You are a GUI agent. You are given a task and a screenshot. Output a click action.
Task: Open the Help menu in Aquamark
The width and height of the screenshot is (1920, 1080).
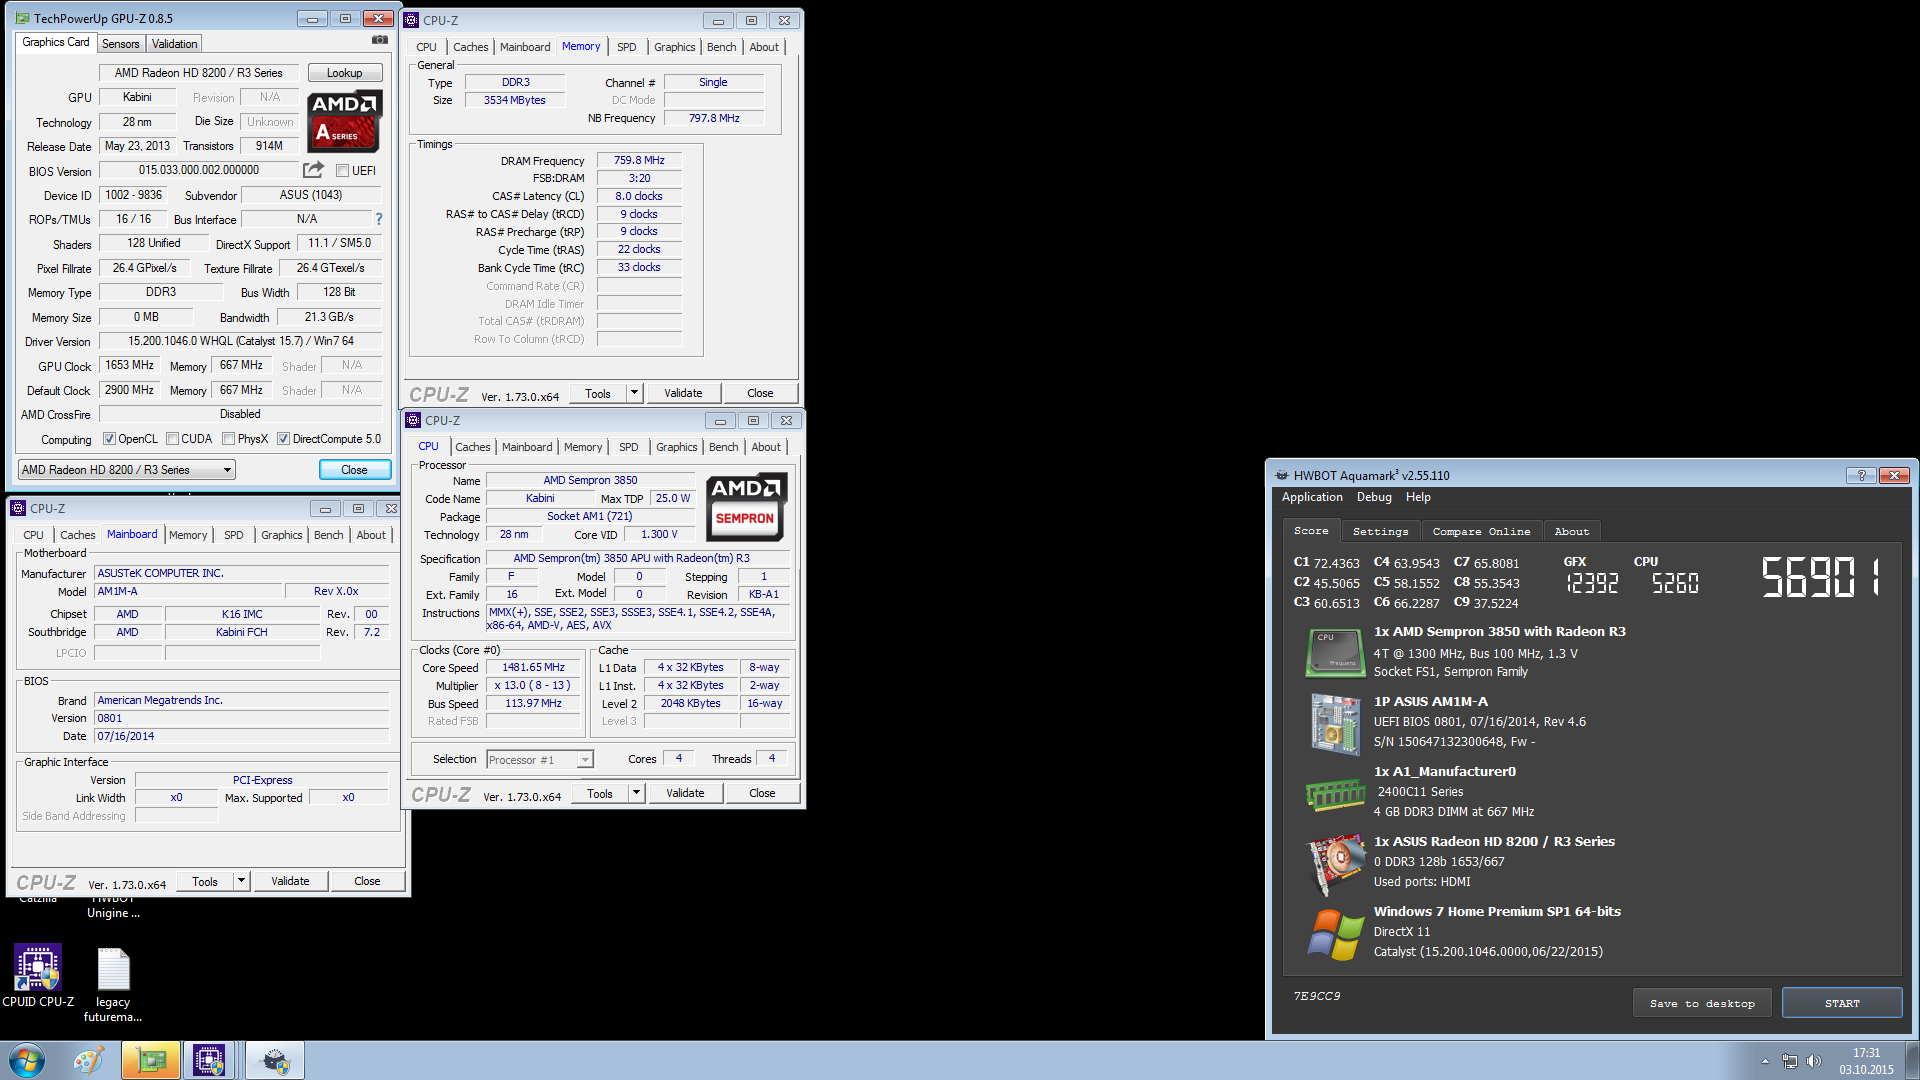click(x=1418, y=497)
